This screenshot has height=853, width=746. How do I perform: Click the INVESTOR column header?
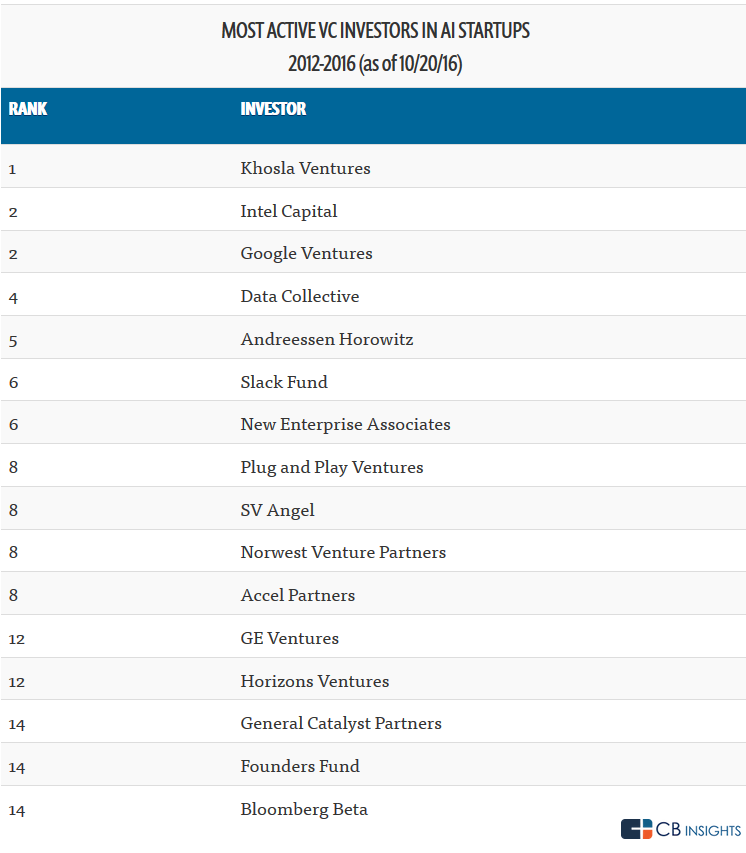(273, 109)
